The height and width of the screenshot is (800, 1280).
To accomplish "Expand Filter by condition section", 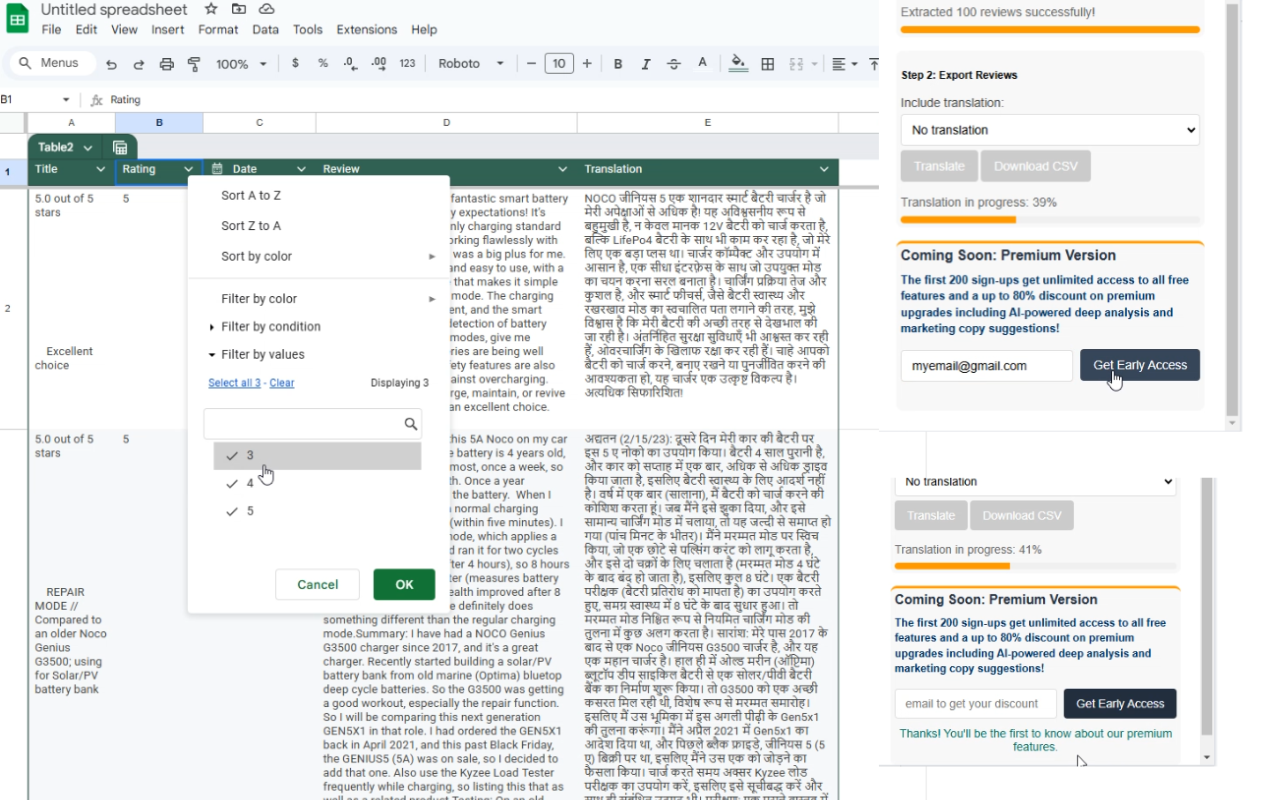I will point(264,327).
